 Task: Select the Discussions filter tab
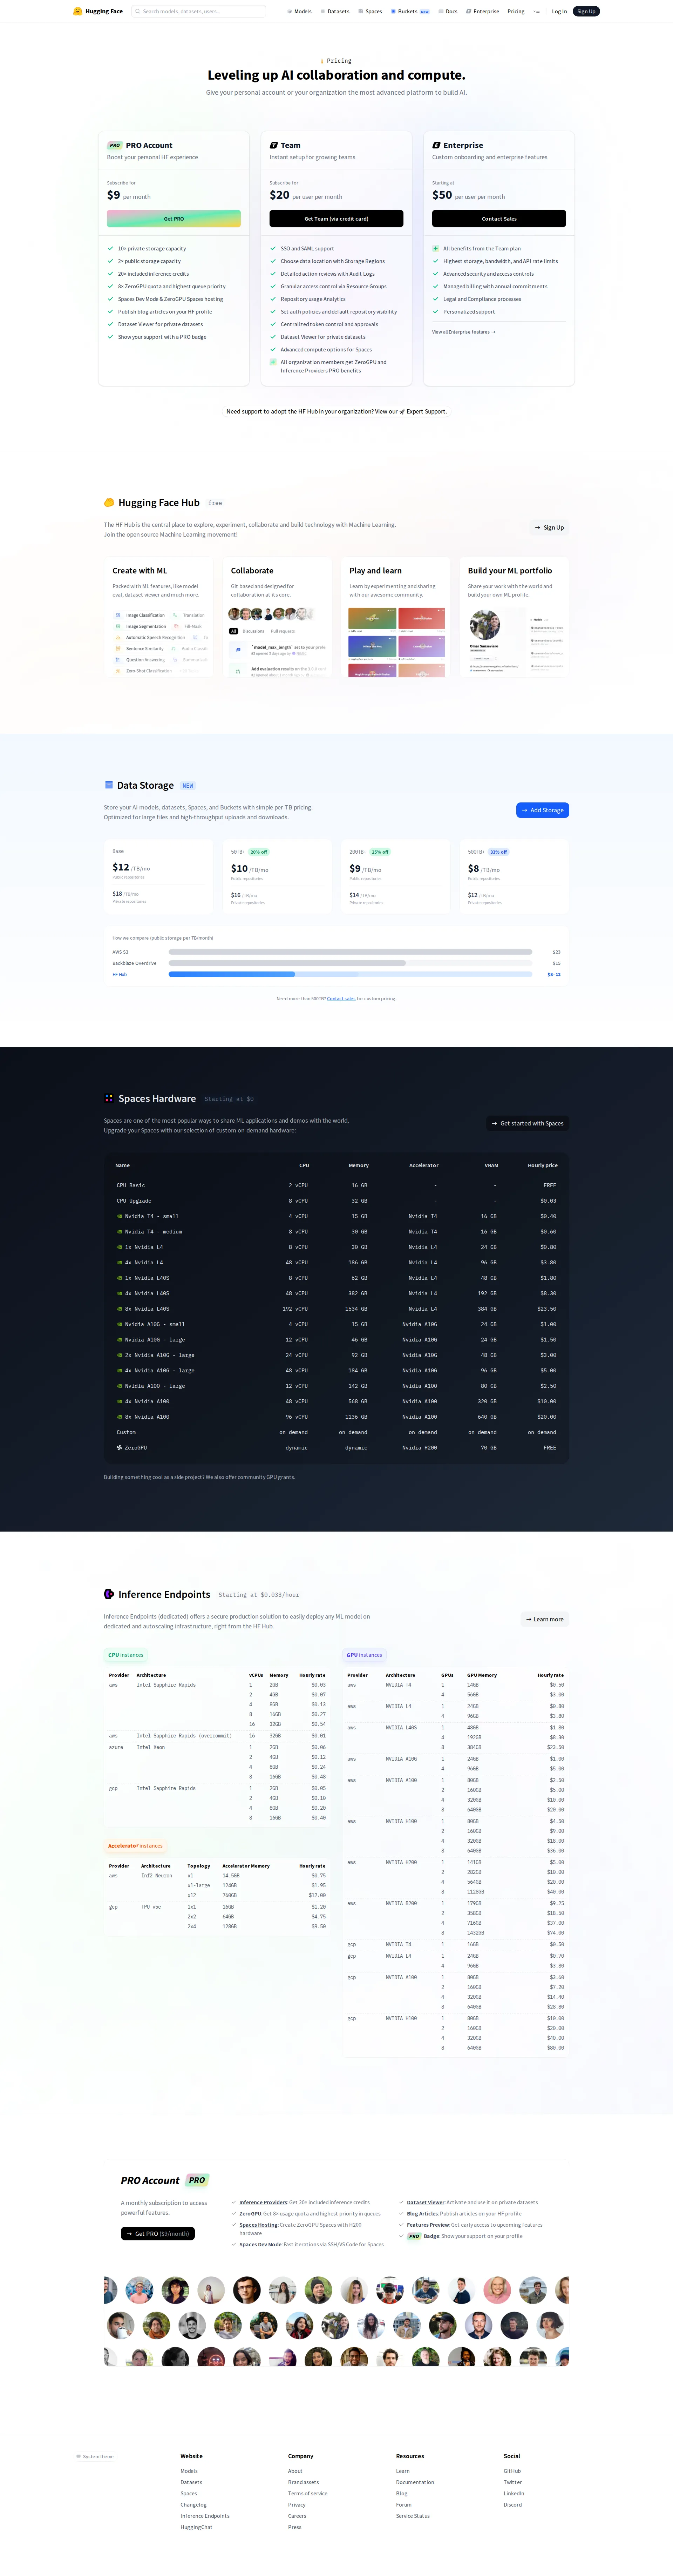click(254, 631)
